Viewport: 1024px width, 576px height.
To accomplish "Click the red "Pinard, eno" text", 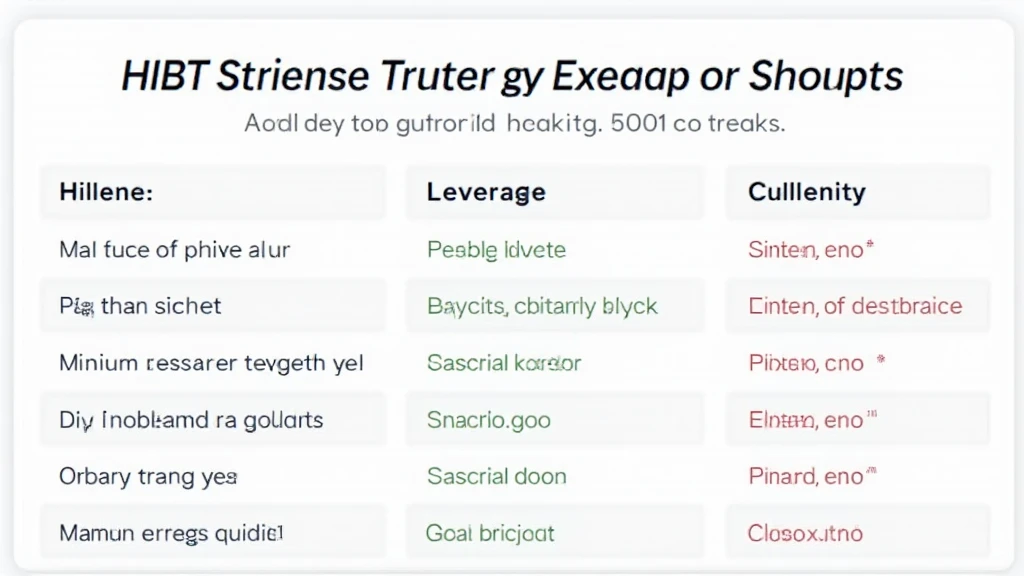I will pos(806,477).
